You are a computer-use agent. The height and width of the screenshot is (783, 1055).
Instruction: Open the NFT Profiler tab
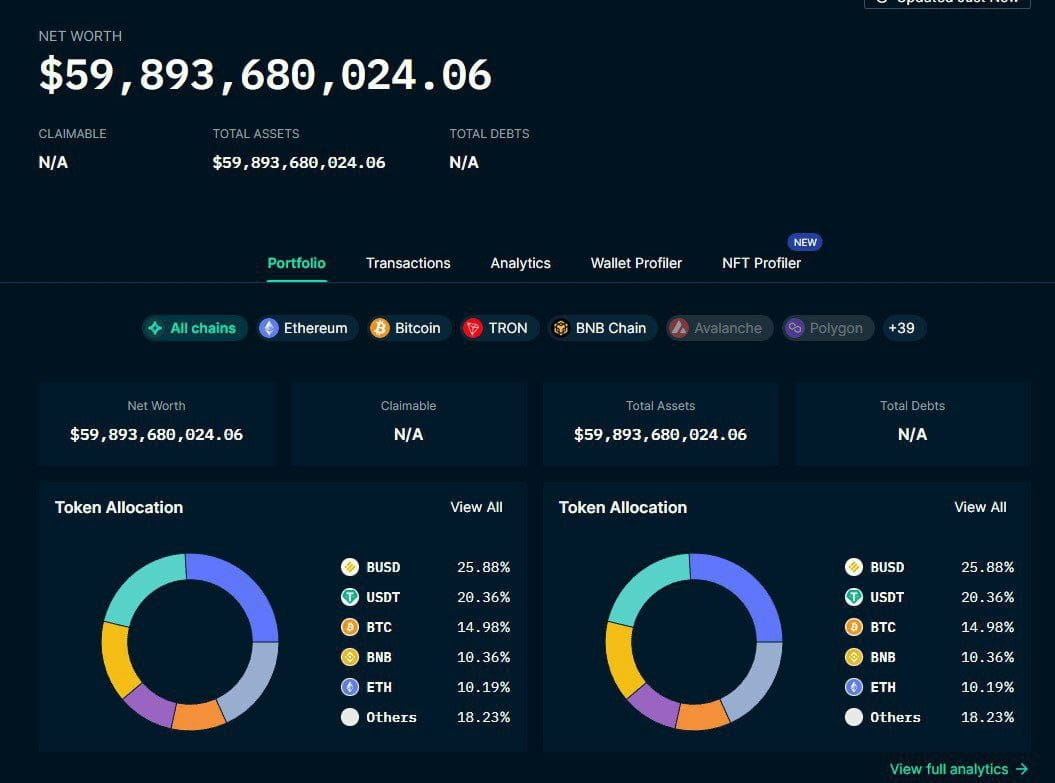coord(761,263)
